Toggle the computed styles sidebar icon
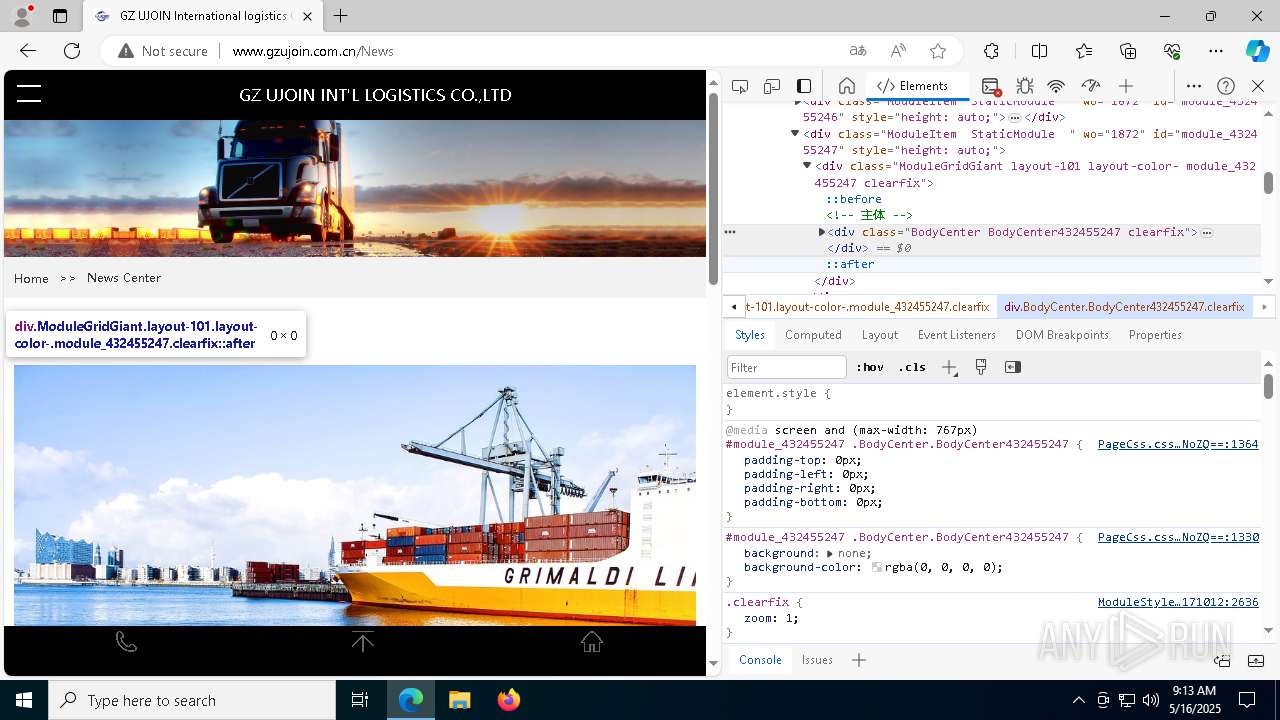This screenshot has width=1280, height=720. 1013,367
